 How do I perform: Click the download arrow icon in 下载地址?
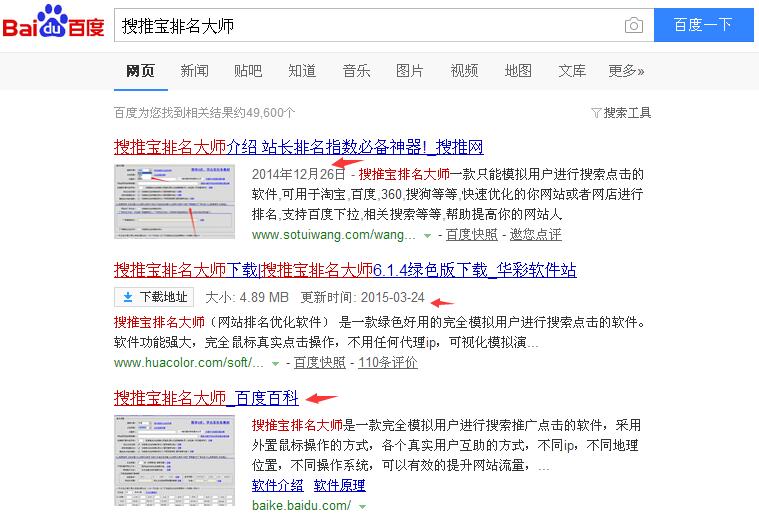pos(128,297)
